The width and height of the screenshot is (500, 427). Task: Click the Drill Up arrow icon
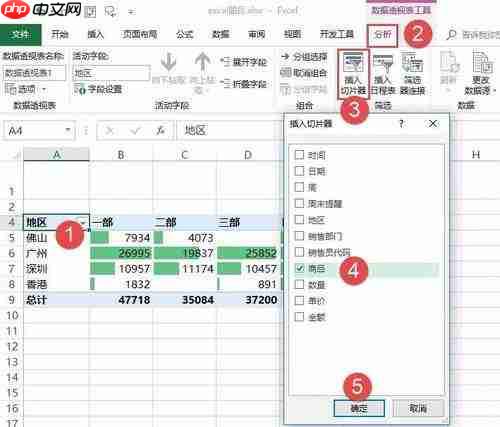(x=202, y=62)
